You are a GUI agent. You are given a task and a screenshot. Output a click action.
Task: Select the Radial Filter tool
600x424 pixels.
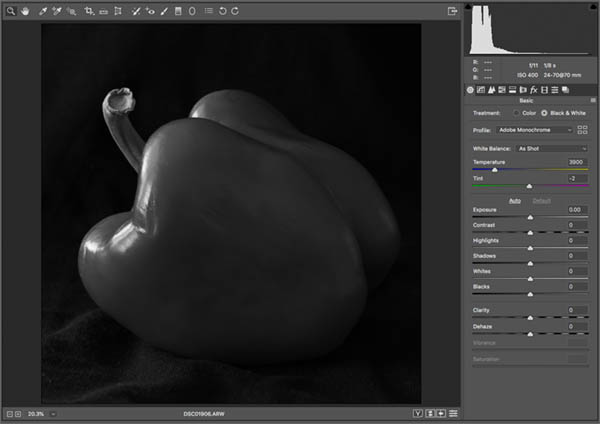(192, 11)
